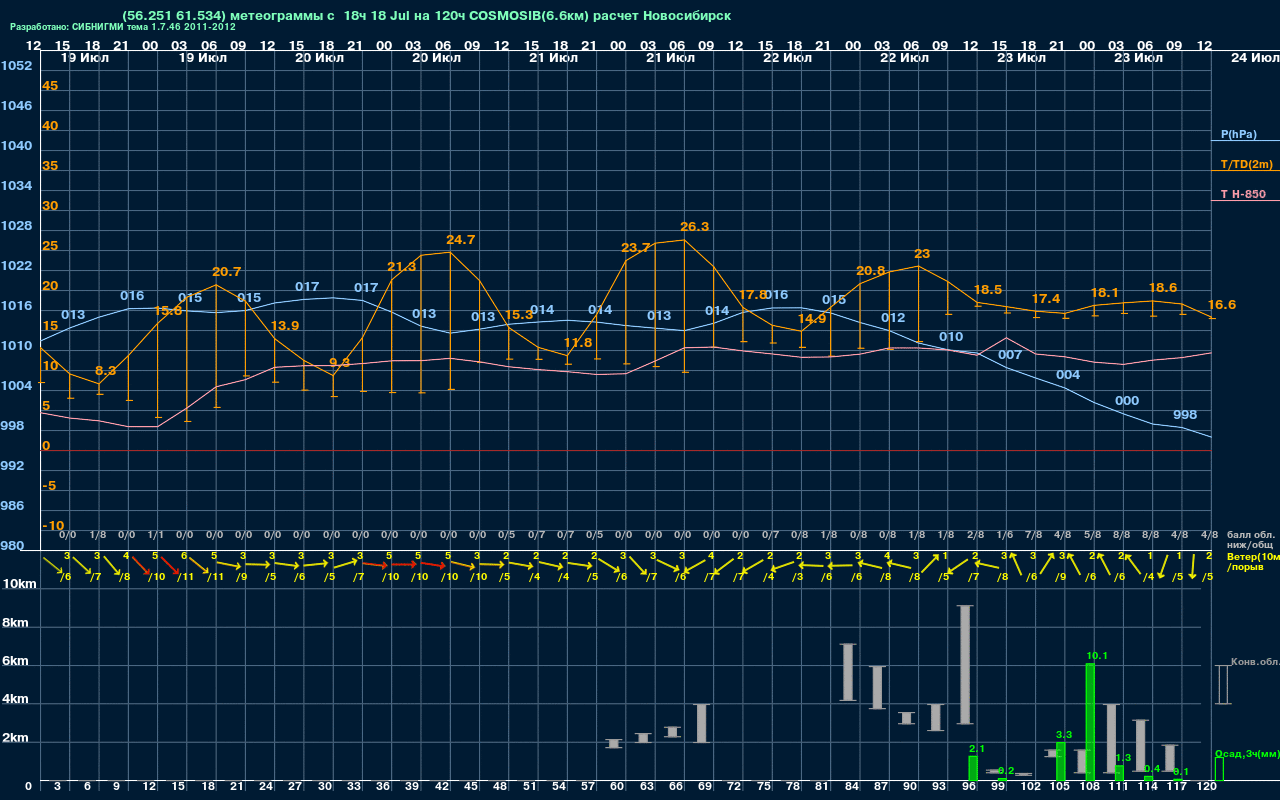Click the 992 pressure axis label
The width and height of the screenshot is (1280, 800).
point(13,466)
